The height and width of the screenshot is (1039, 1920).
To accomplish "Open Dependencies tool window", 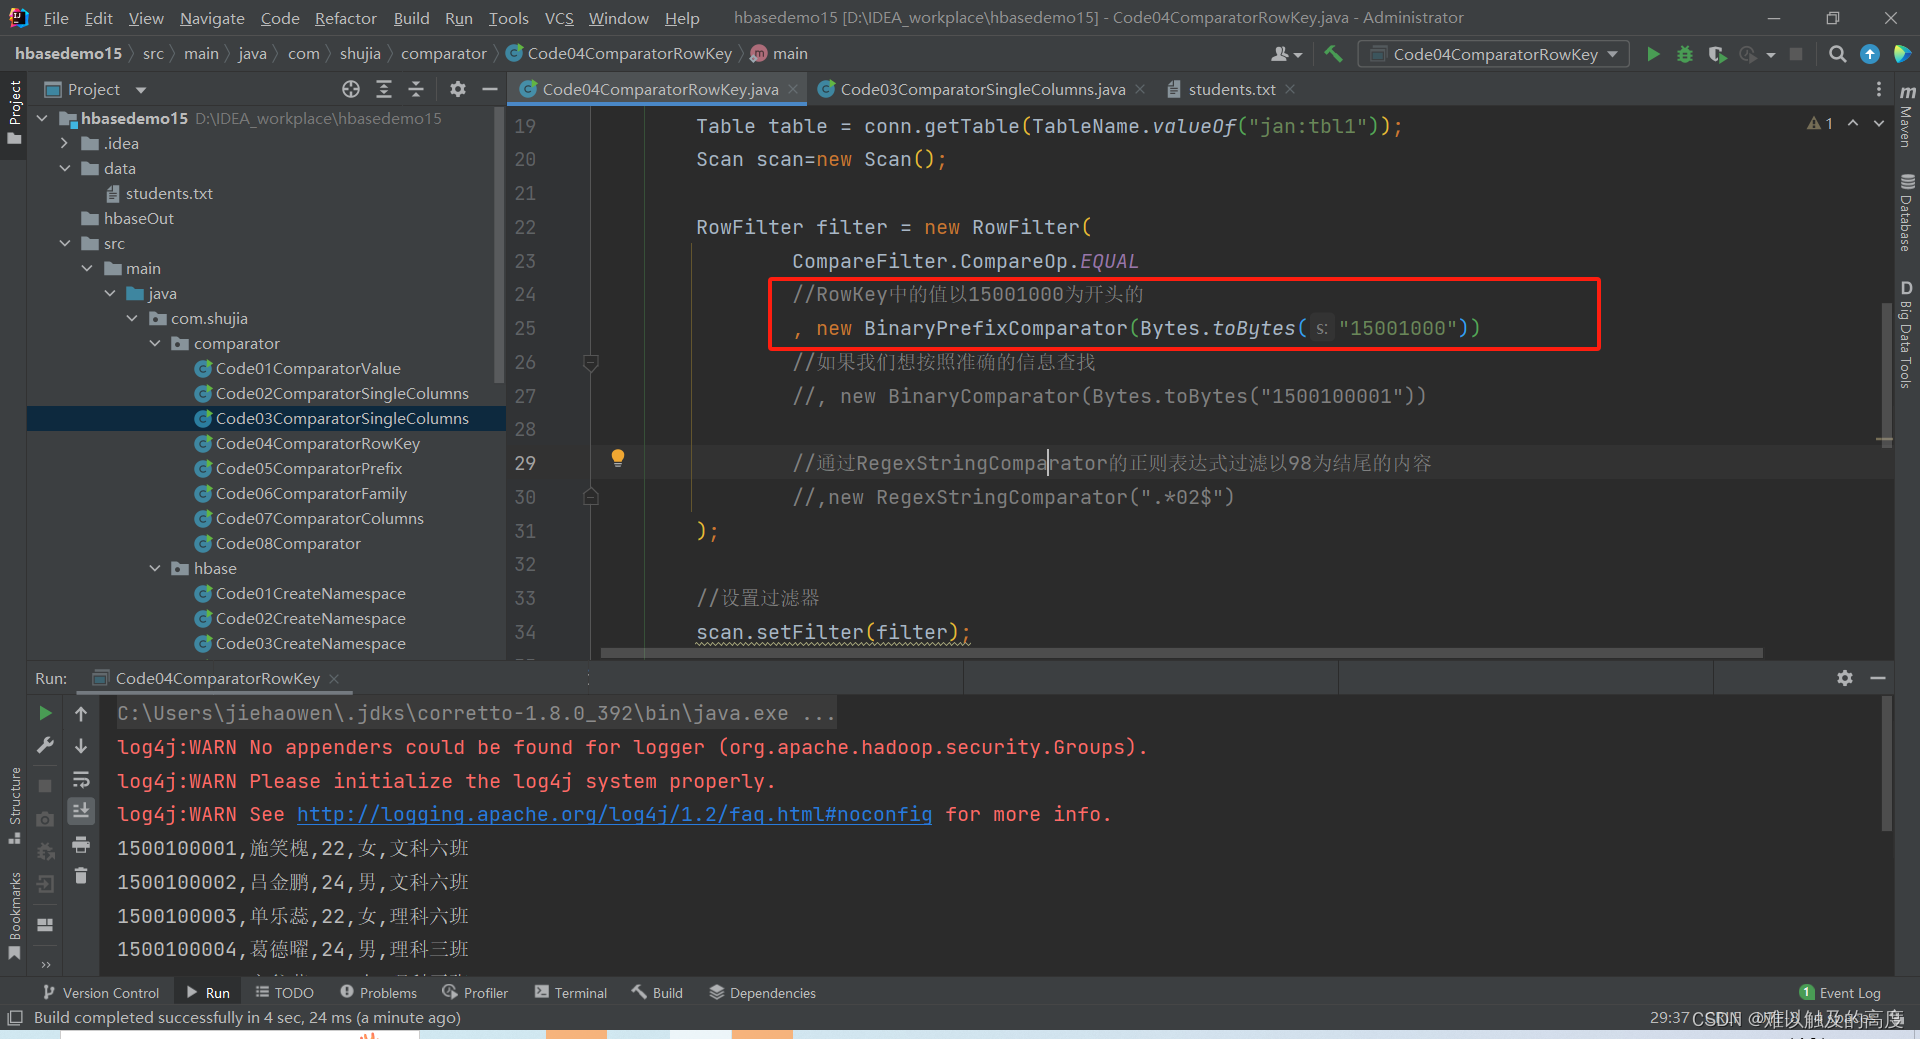I will 763,992.
